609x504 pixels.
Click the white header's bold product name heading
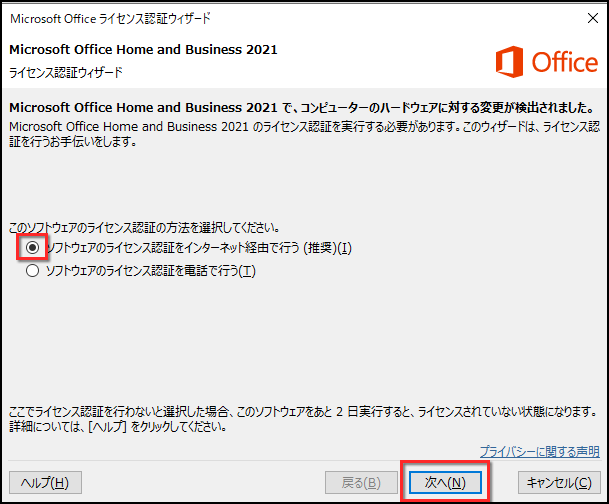point(143,50)
